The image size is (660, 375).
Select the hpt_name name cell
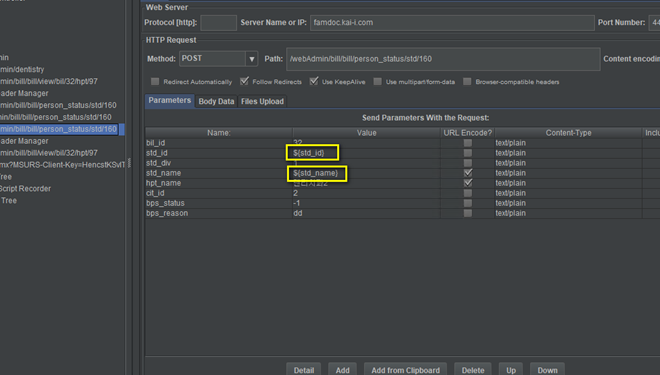pyautogui.click(x=219, y=183)
